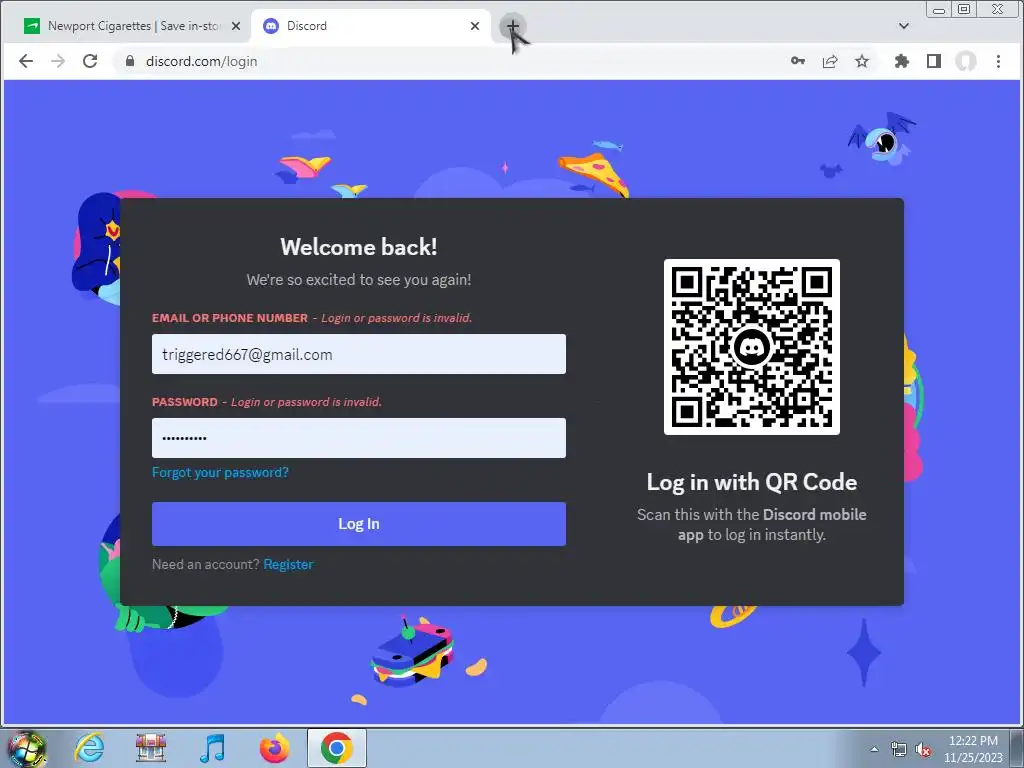
Task: Click the address bar URL
Action: 201,61
